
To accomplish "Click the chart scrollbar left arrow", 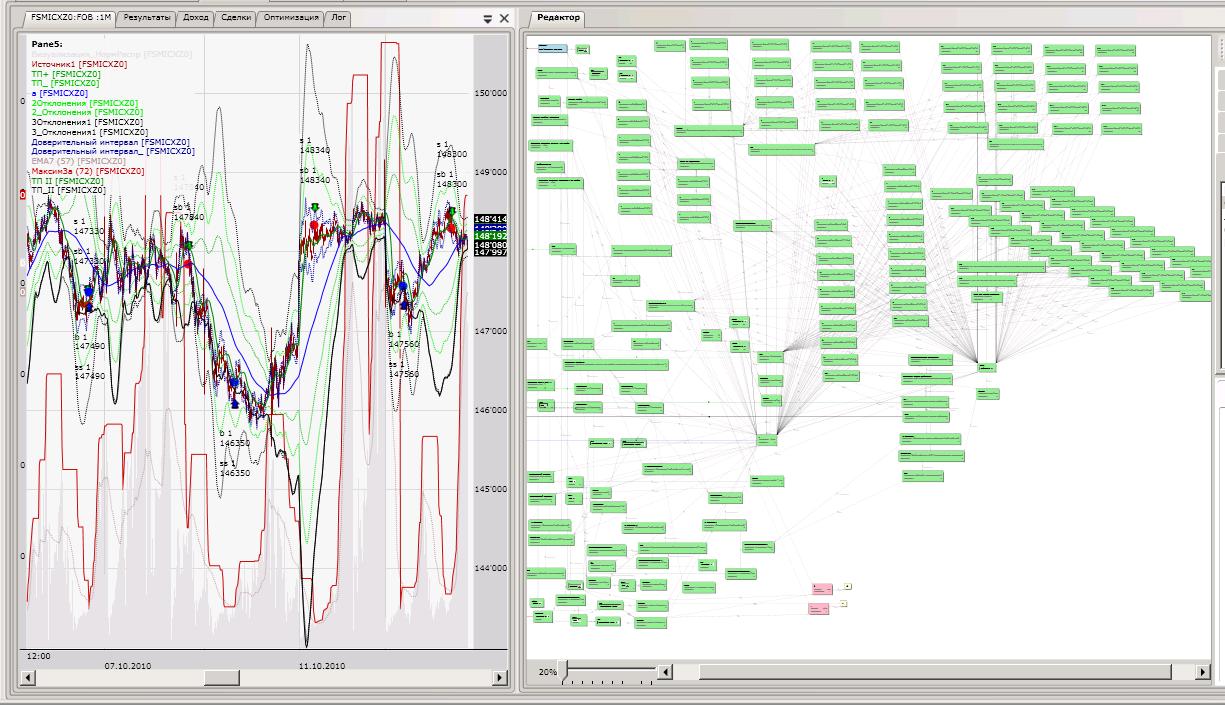I will click(27, 678).
